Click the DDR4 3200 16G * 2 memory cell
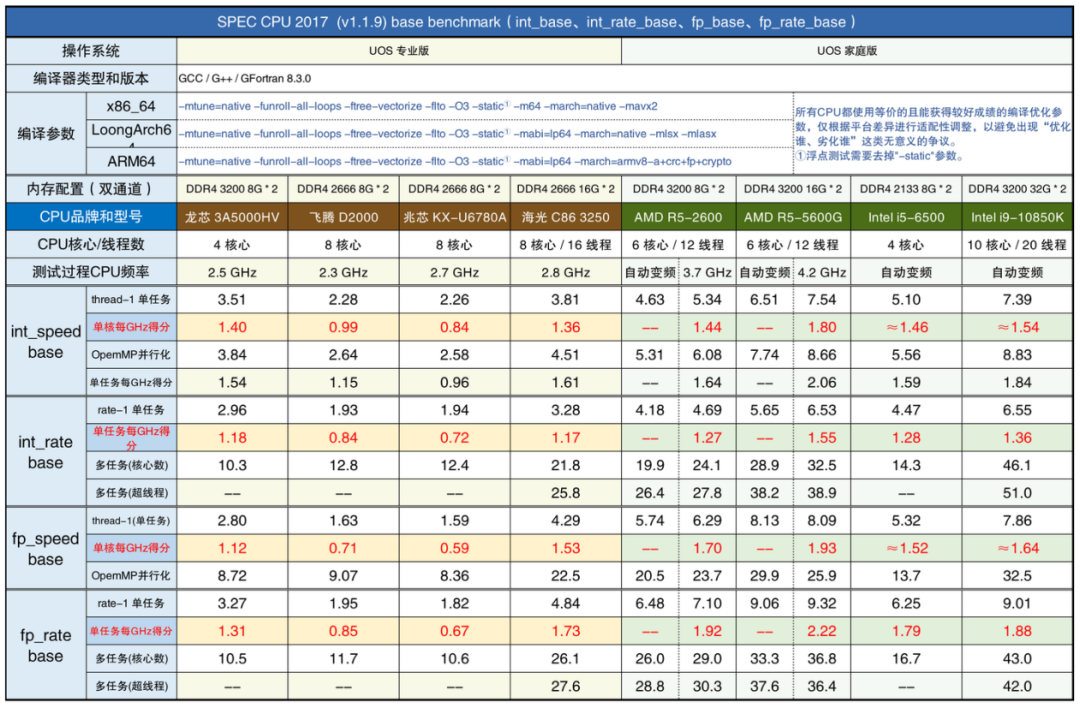The height and width of the screenshot is (714, 1080). click(793, 189)
